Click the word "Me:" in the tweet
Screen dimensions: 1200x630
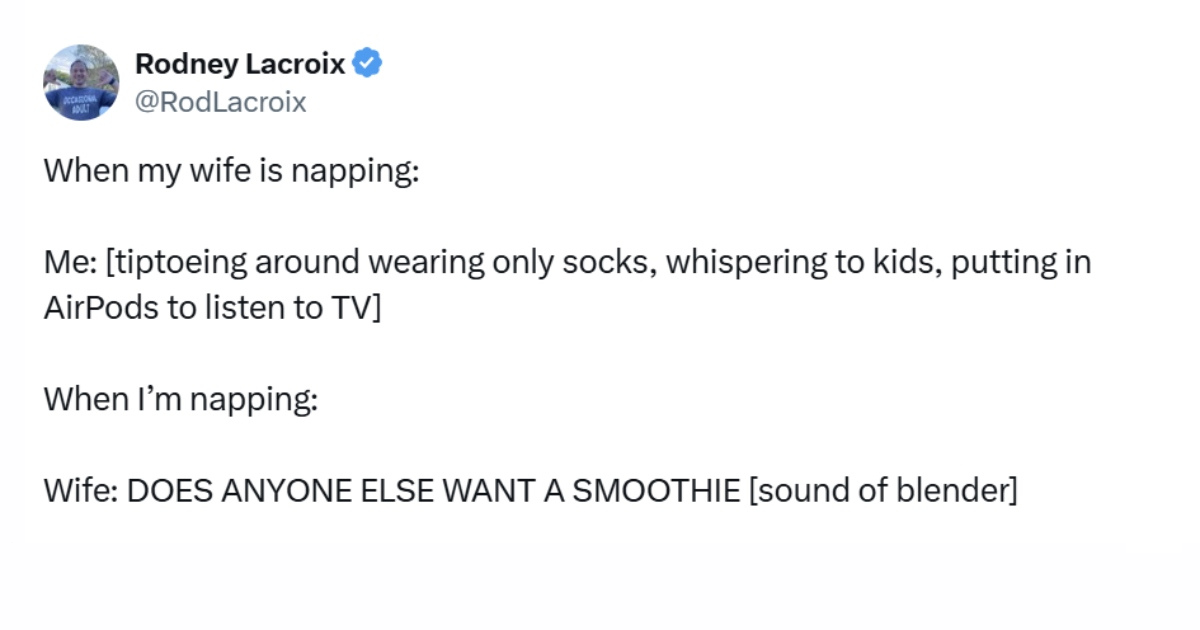pyautogui.click(x=68, y=262)
